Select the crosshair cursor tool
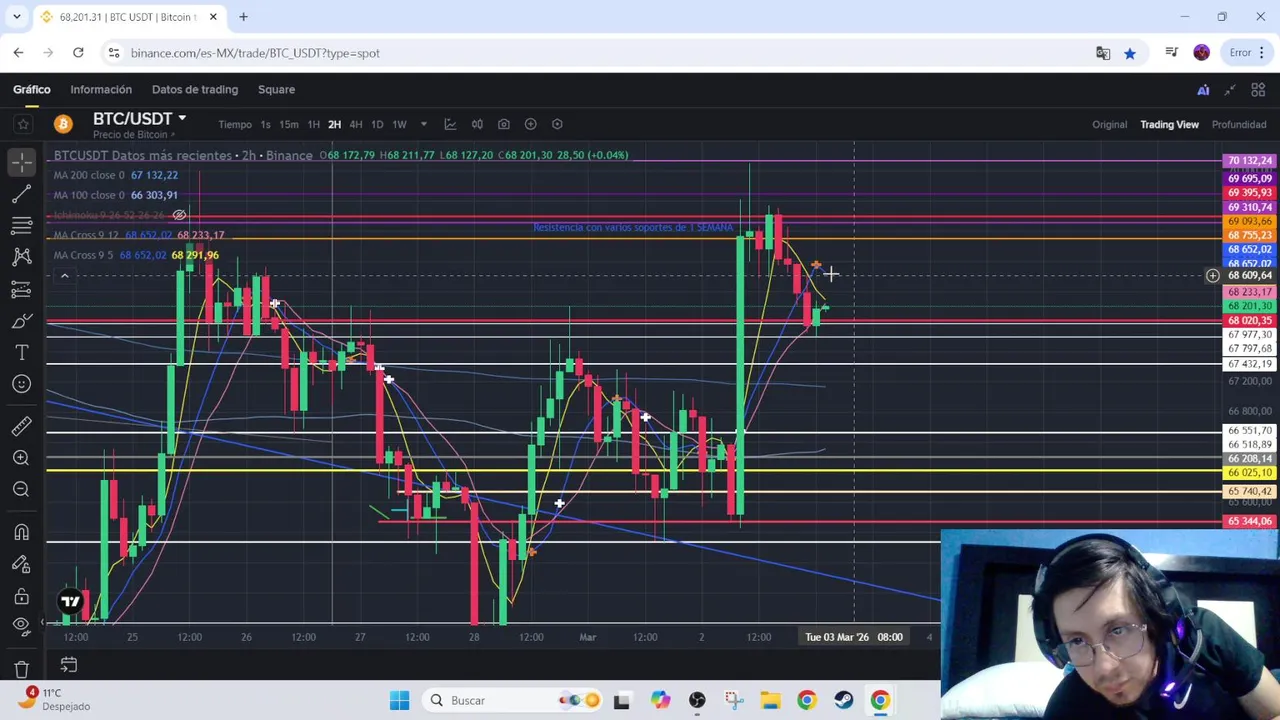The image size is (1280, 720). click(22, 161)
